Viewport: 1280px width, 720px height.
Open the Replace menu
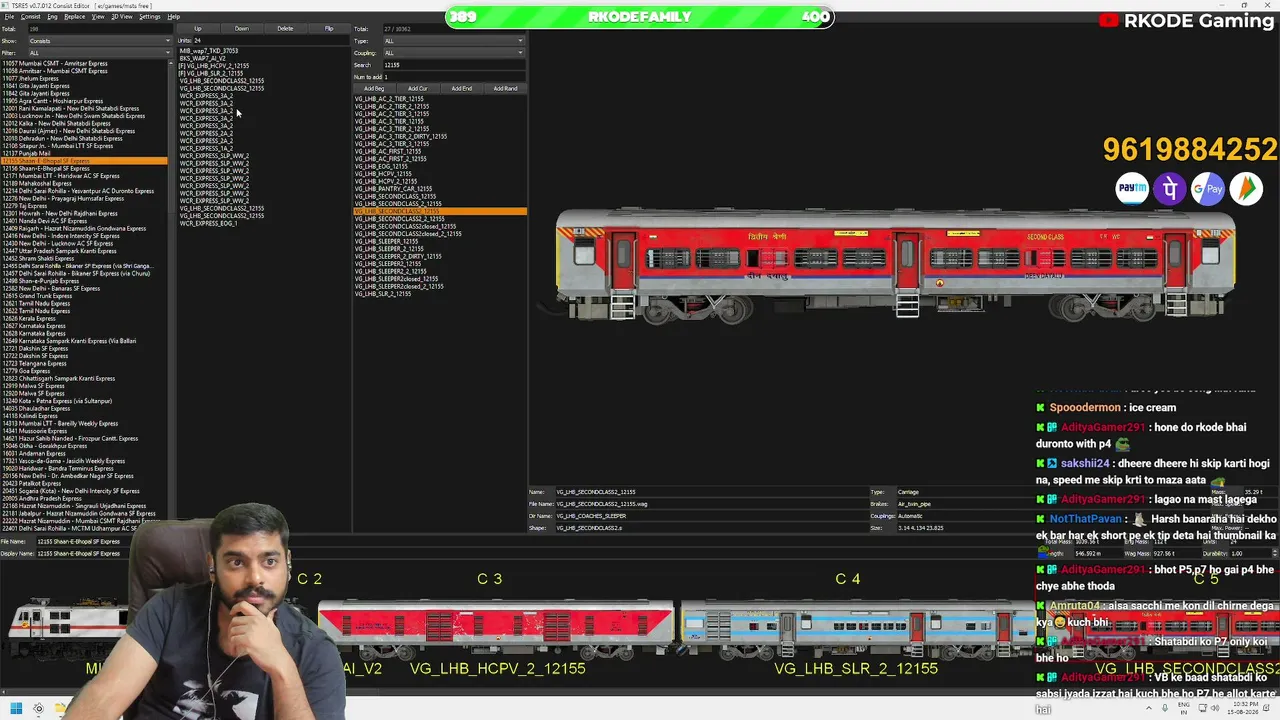click(75, 17)
